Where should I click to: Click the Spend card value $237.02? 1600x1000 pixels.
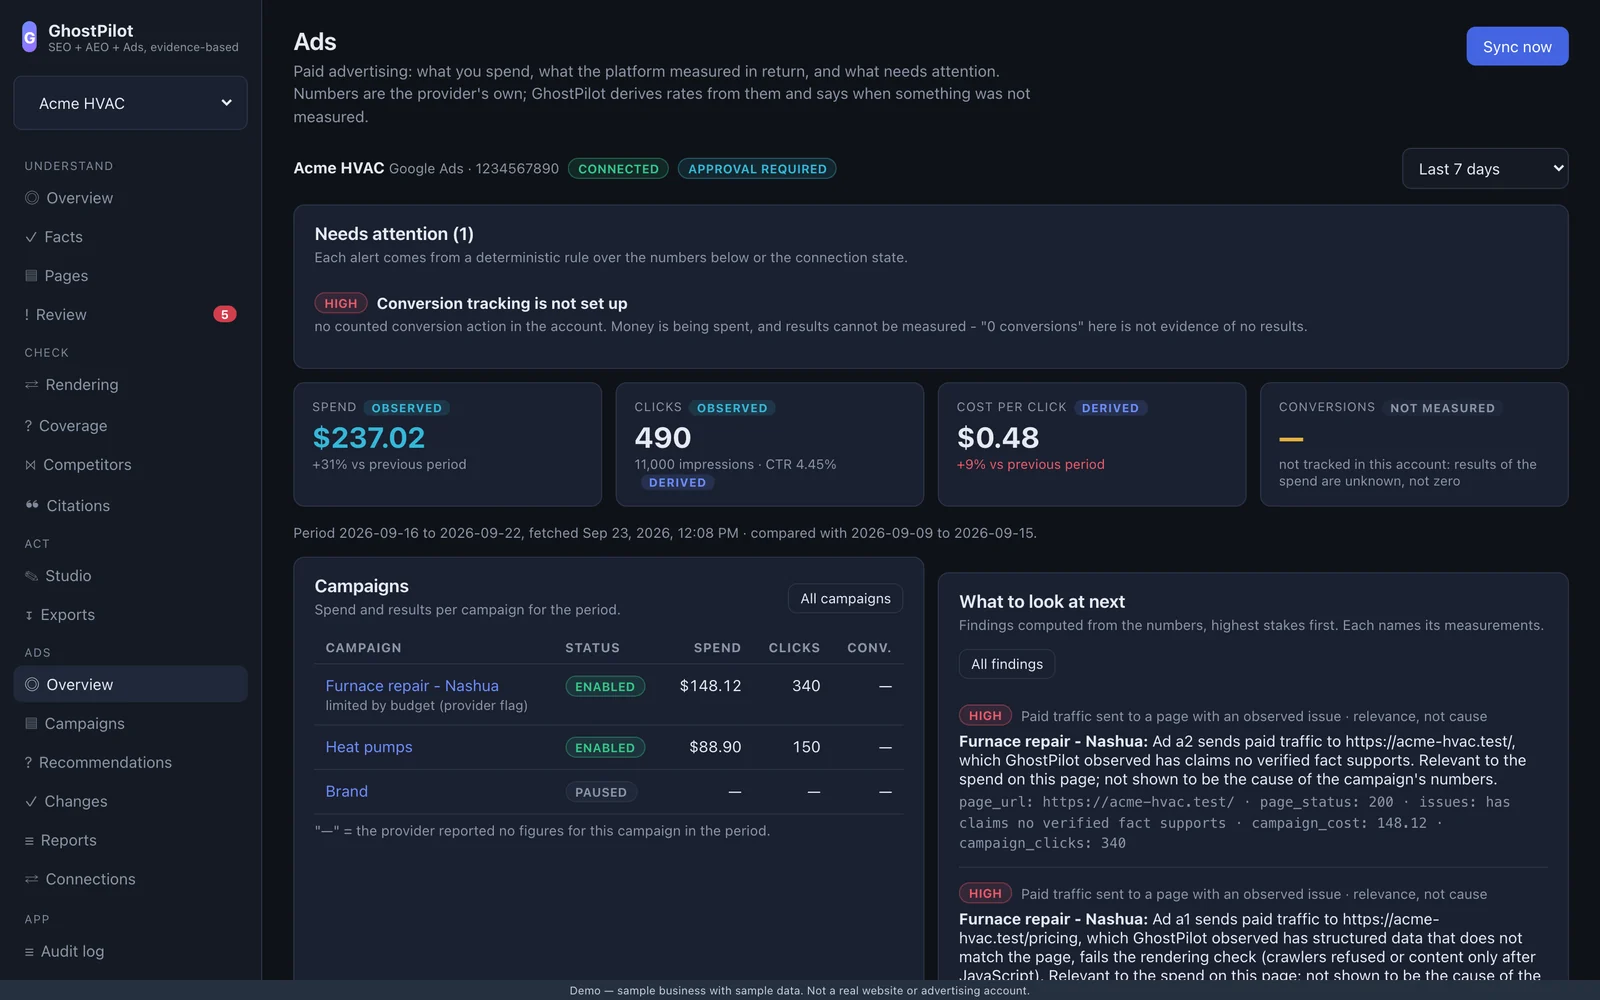click(369, 438)
